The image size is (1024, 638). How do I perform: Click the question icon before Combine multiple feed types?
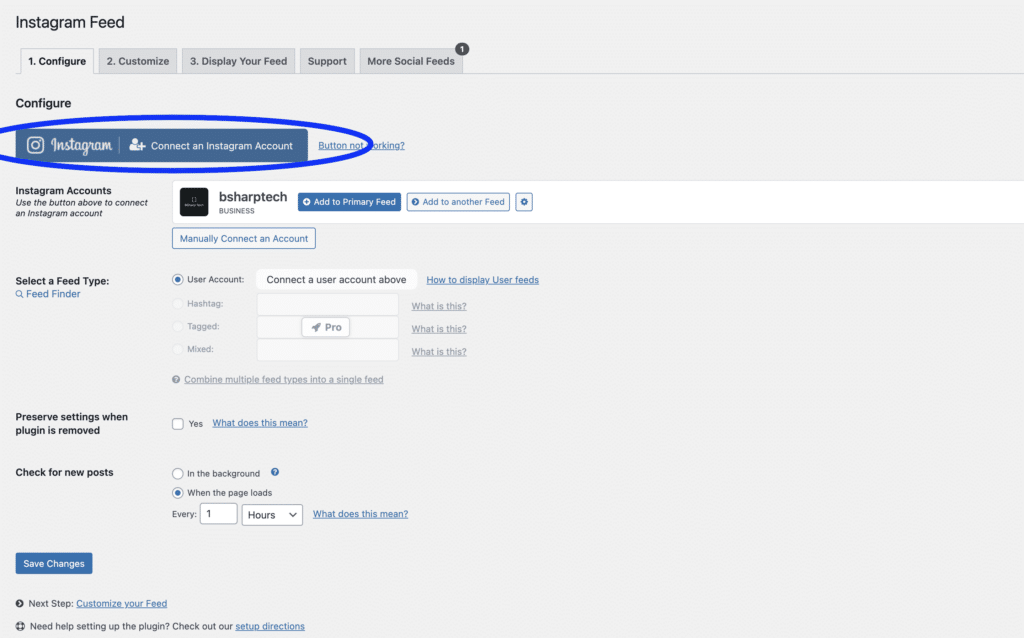176,379
